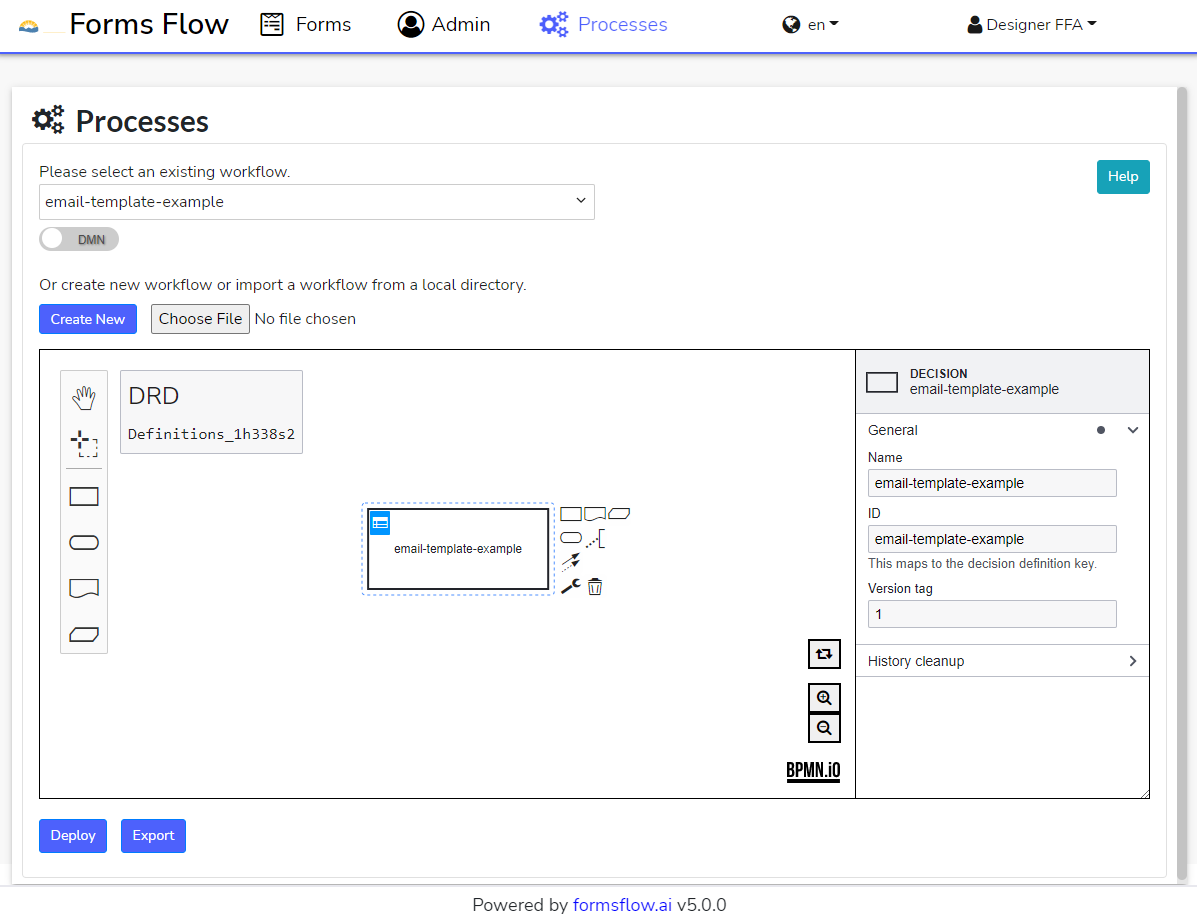This screenshot has width=1197, height=916.
Task: Open the Admin menu item
Action: pyautogui.click(x=444, y=25)
